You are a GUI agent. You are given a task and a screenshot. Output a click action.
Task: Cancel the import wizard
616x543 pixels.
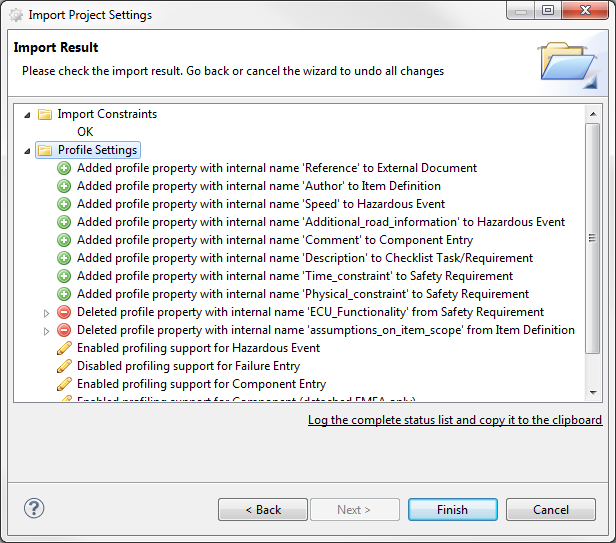[x=550, y=510]
